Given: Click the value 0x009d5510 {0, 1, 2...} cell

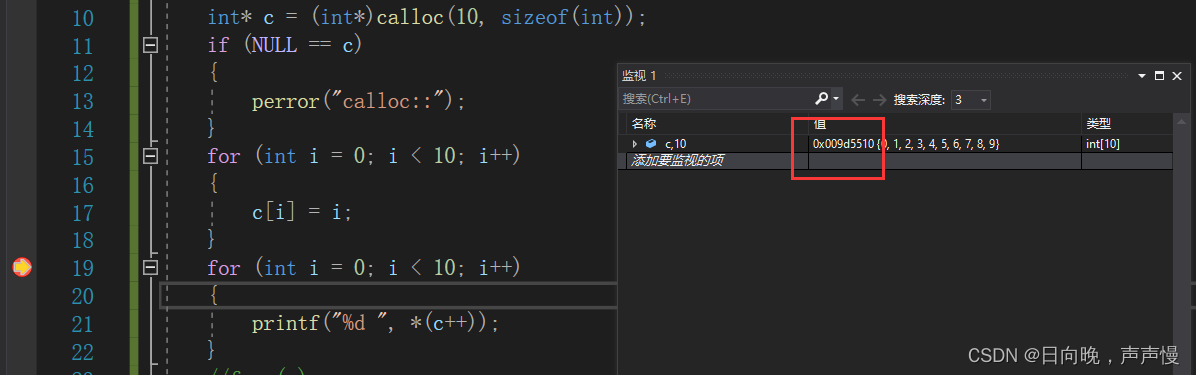Looking at the screenshot, I should (x=944, y=143).
